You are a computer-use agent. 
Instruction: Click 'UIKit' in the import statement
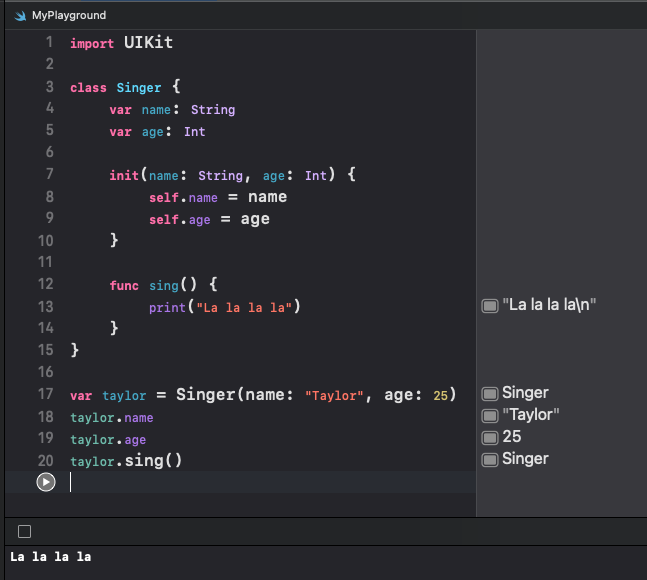tap(148, 42)
